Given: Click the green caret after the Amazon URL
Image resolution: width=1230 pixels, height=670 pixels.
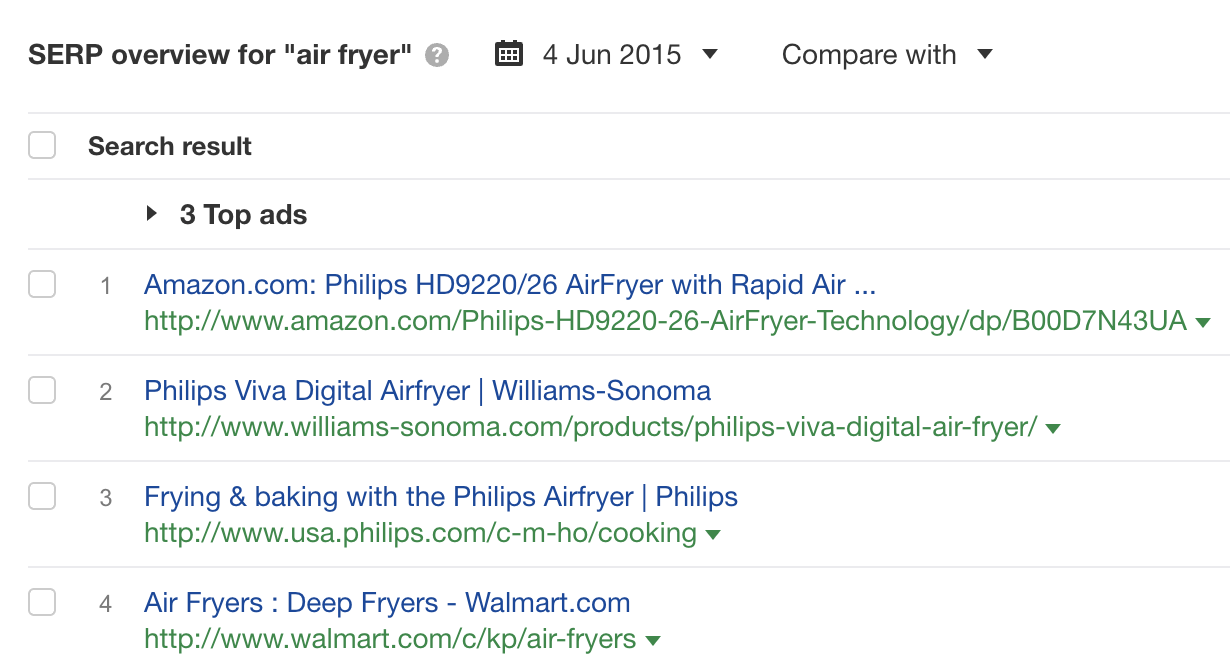Looking at the screenshot, I should tap(1203, 322).
